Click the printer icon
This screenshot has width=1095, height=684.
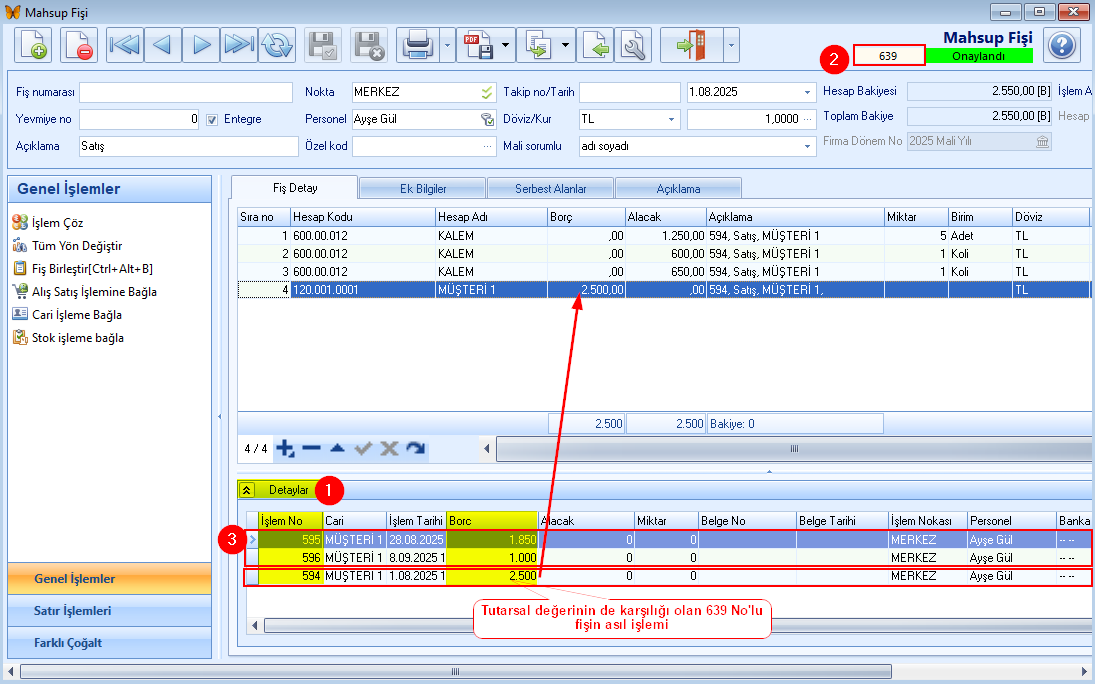point(417,45)
